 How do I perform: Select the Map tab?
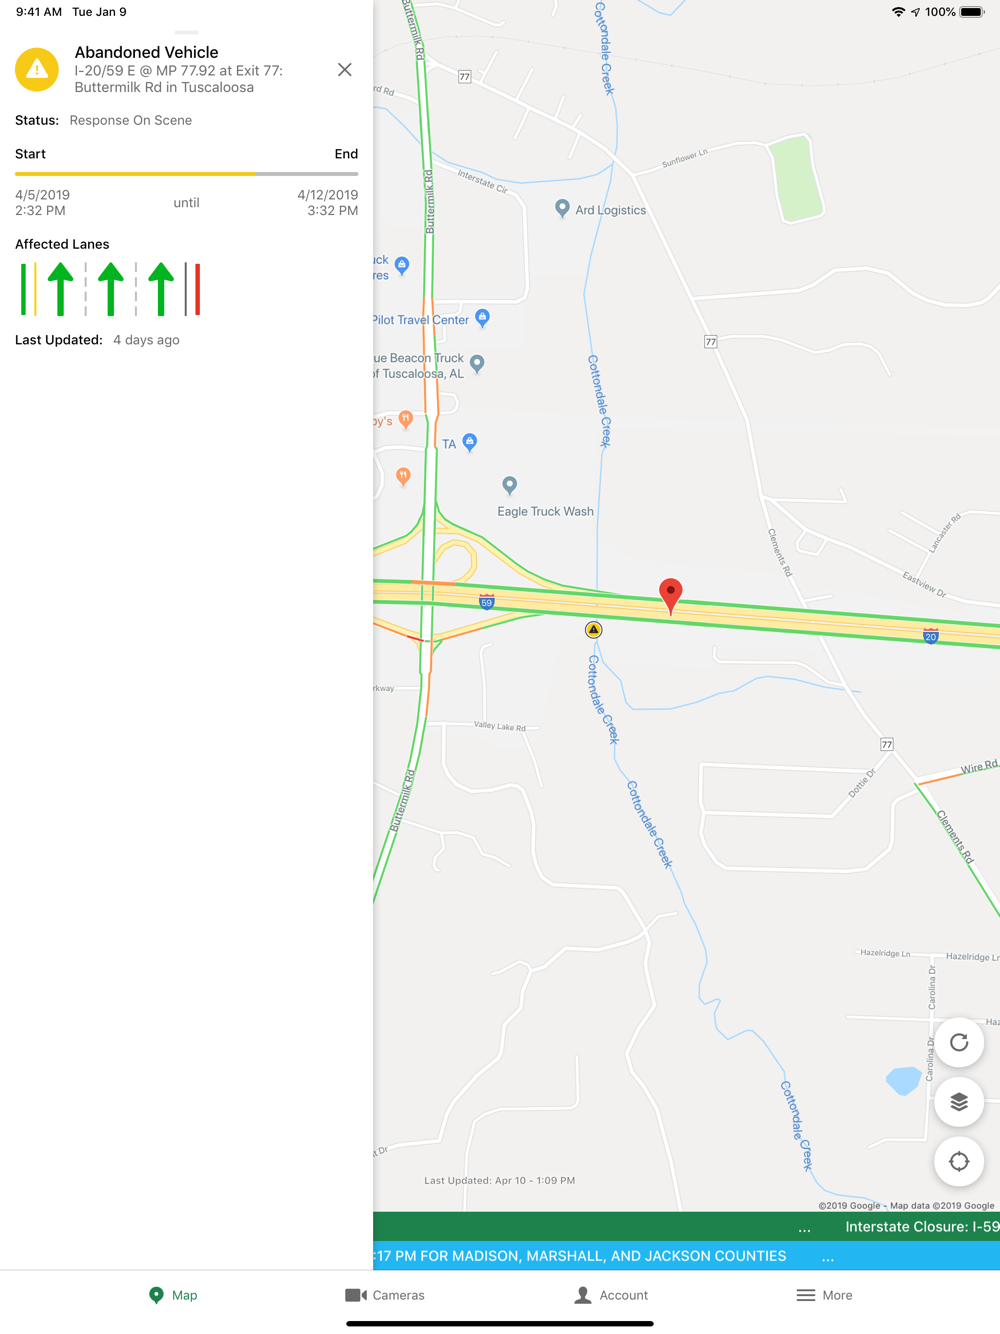click(173, 1295)
